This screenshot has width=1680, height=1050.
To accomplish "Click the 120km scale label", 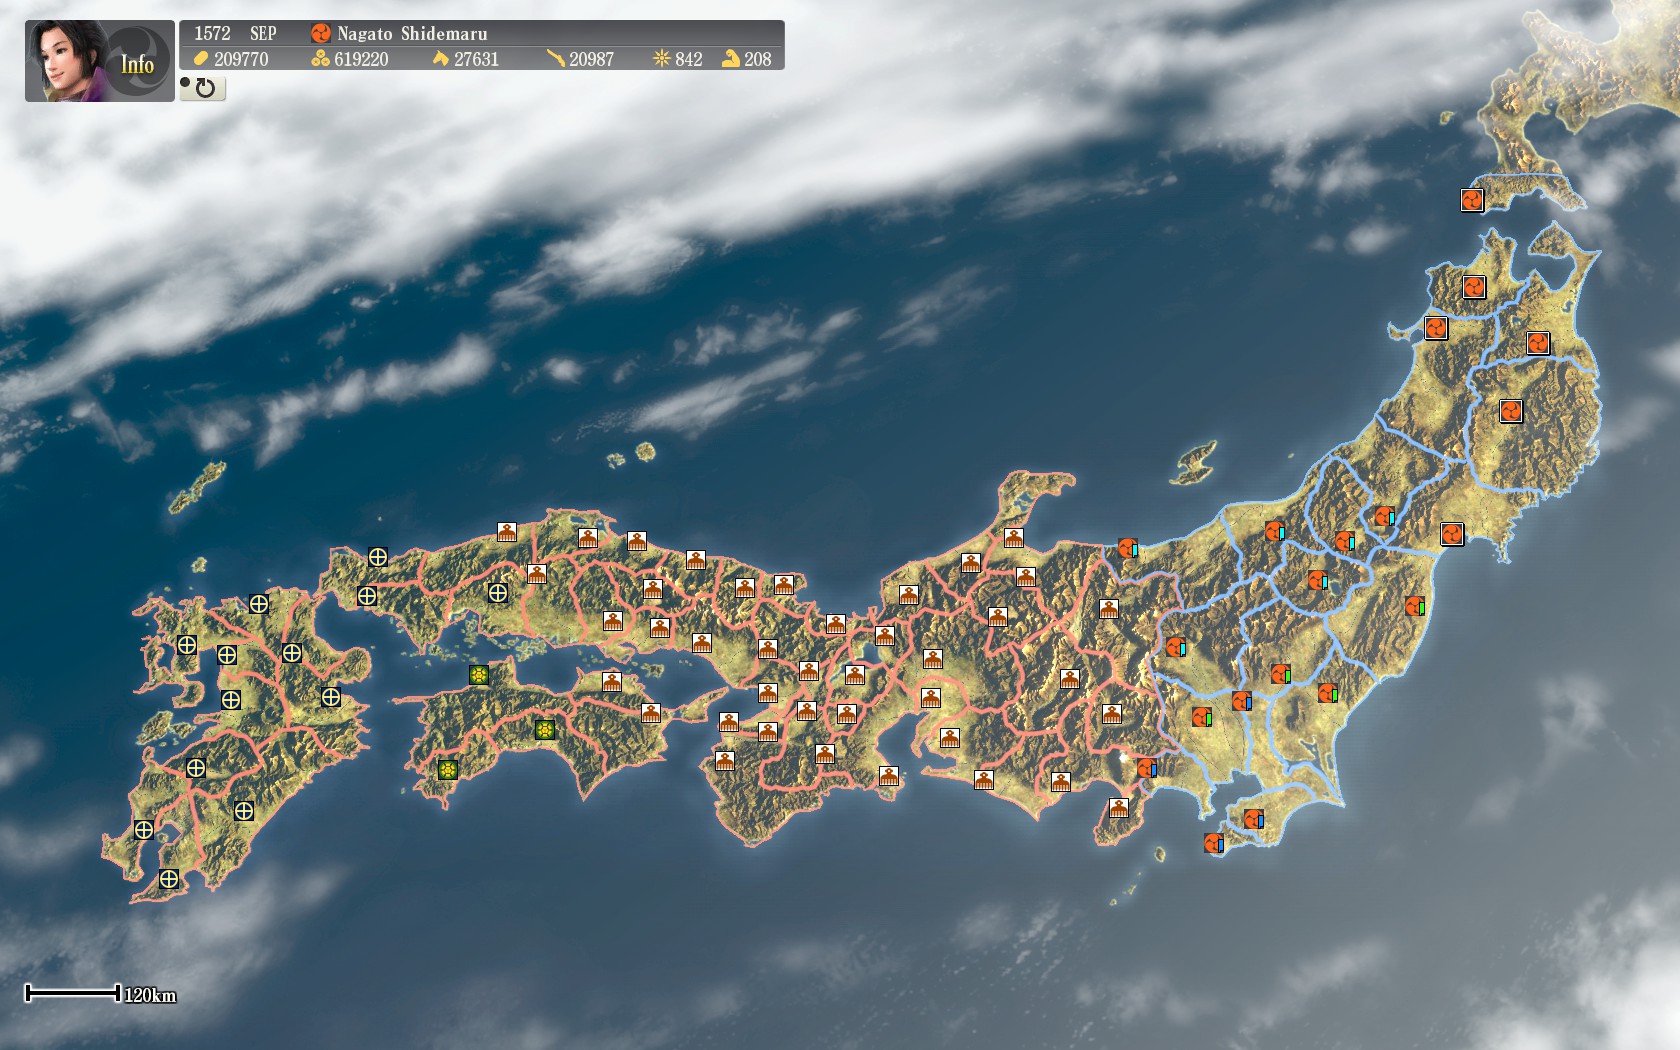I will point(150,995).
